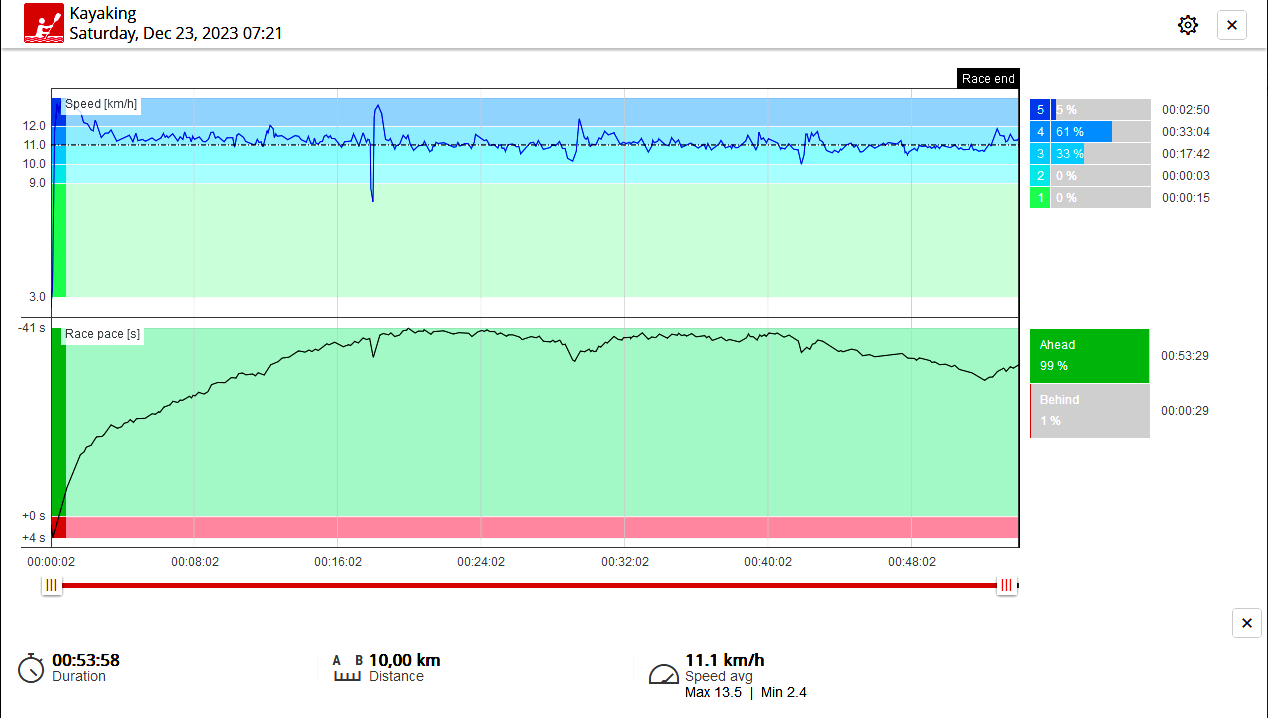The image size is (1268, 718).
Task: Select speed zone 1 green bar
Action: 1090,198
